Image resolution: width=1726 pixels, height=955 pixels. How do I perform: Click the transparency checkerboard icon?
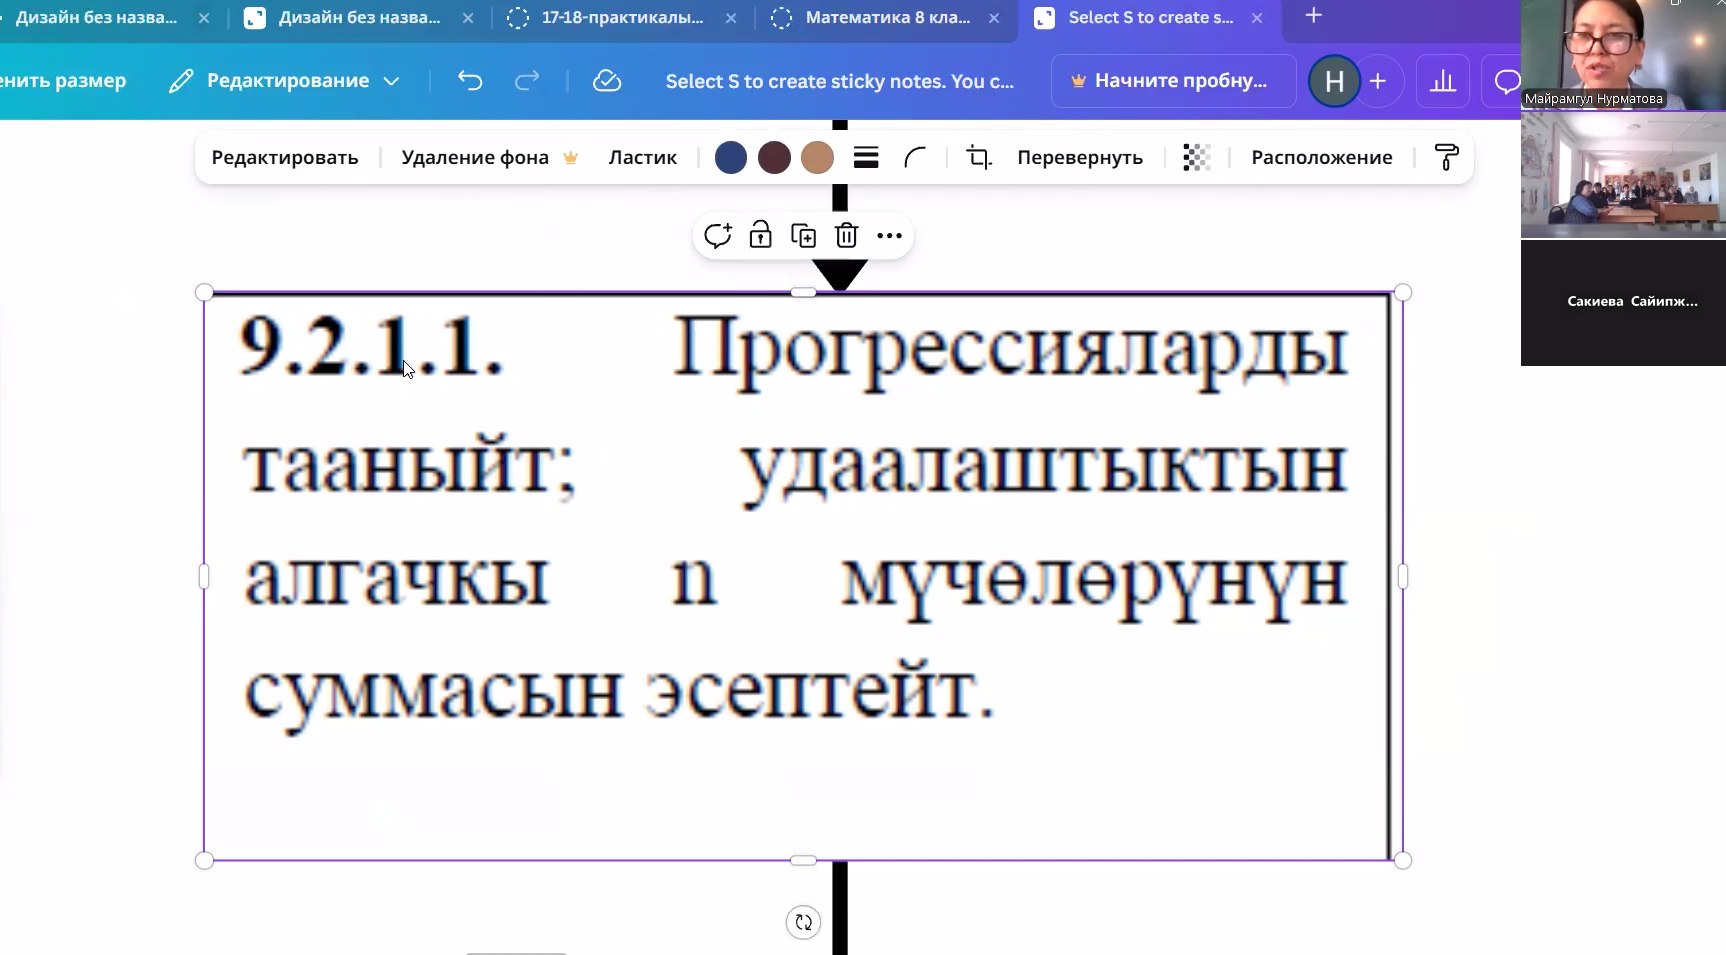(1196, 157)
